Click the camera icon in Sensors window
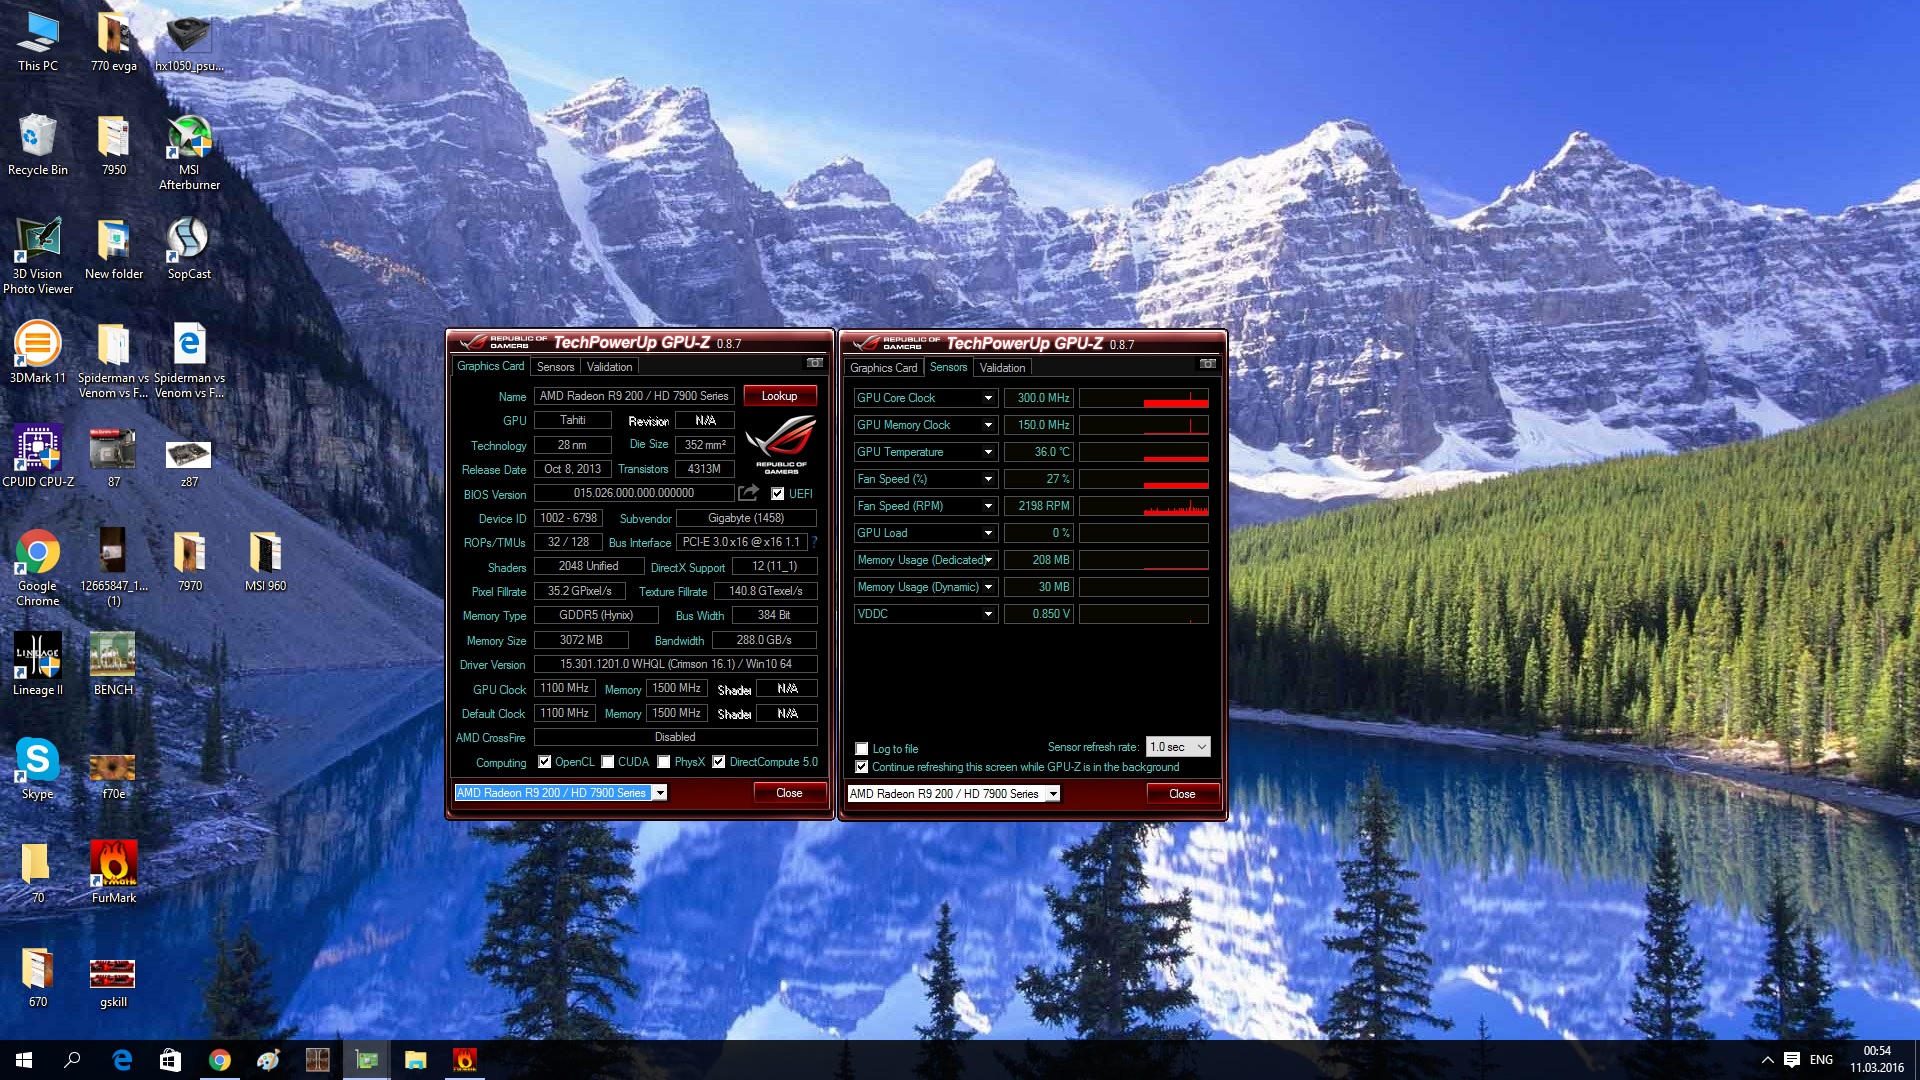The width and height of the screenshot is (1920, 1080). (1208, 364)
